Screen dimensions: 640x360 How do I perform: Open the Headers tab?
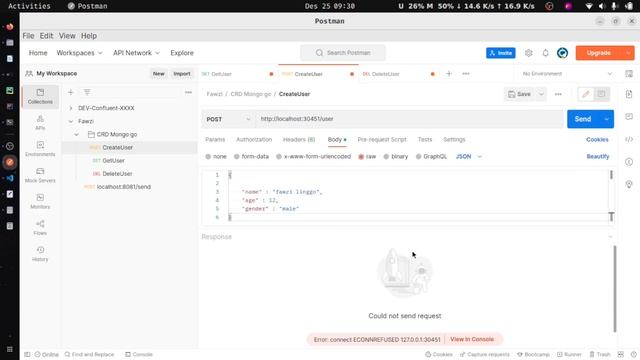(299, 140)
